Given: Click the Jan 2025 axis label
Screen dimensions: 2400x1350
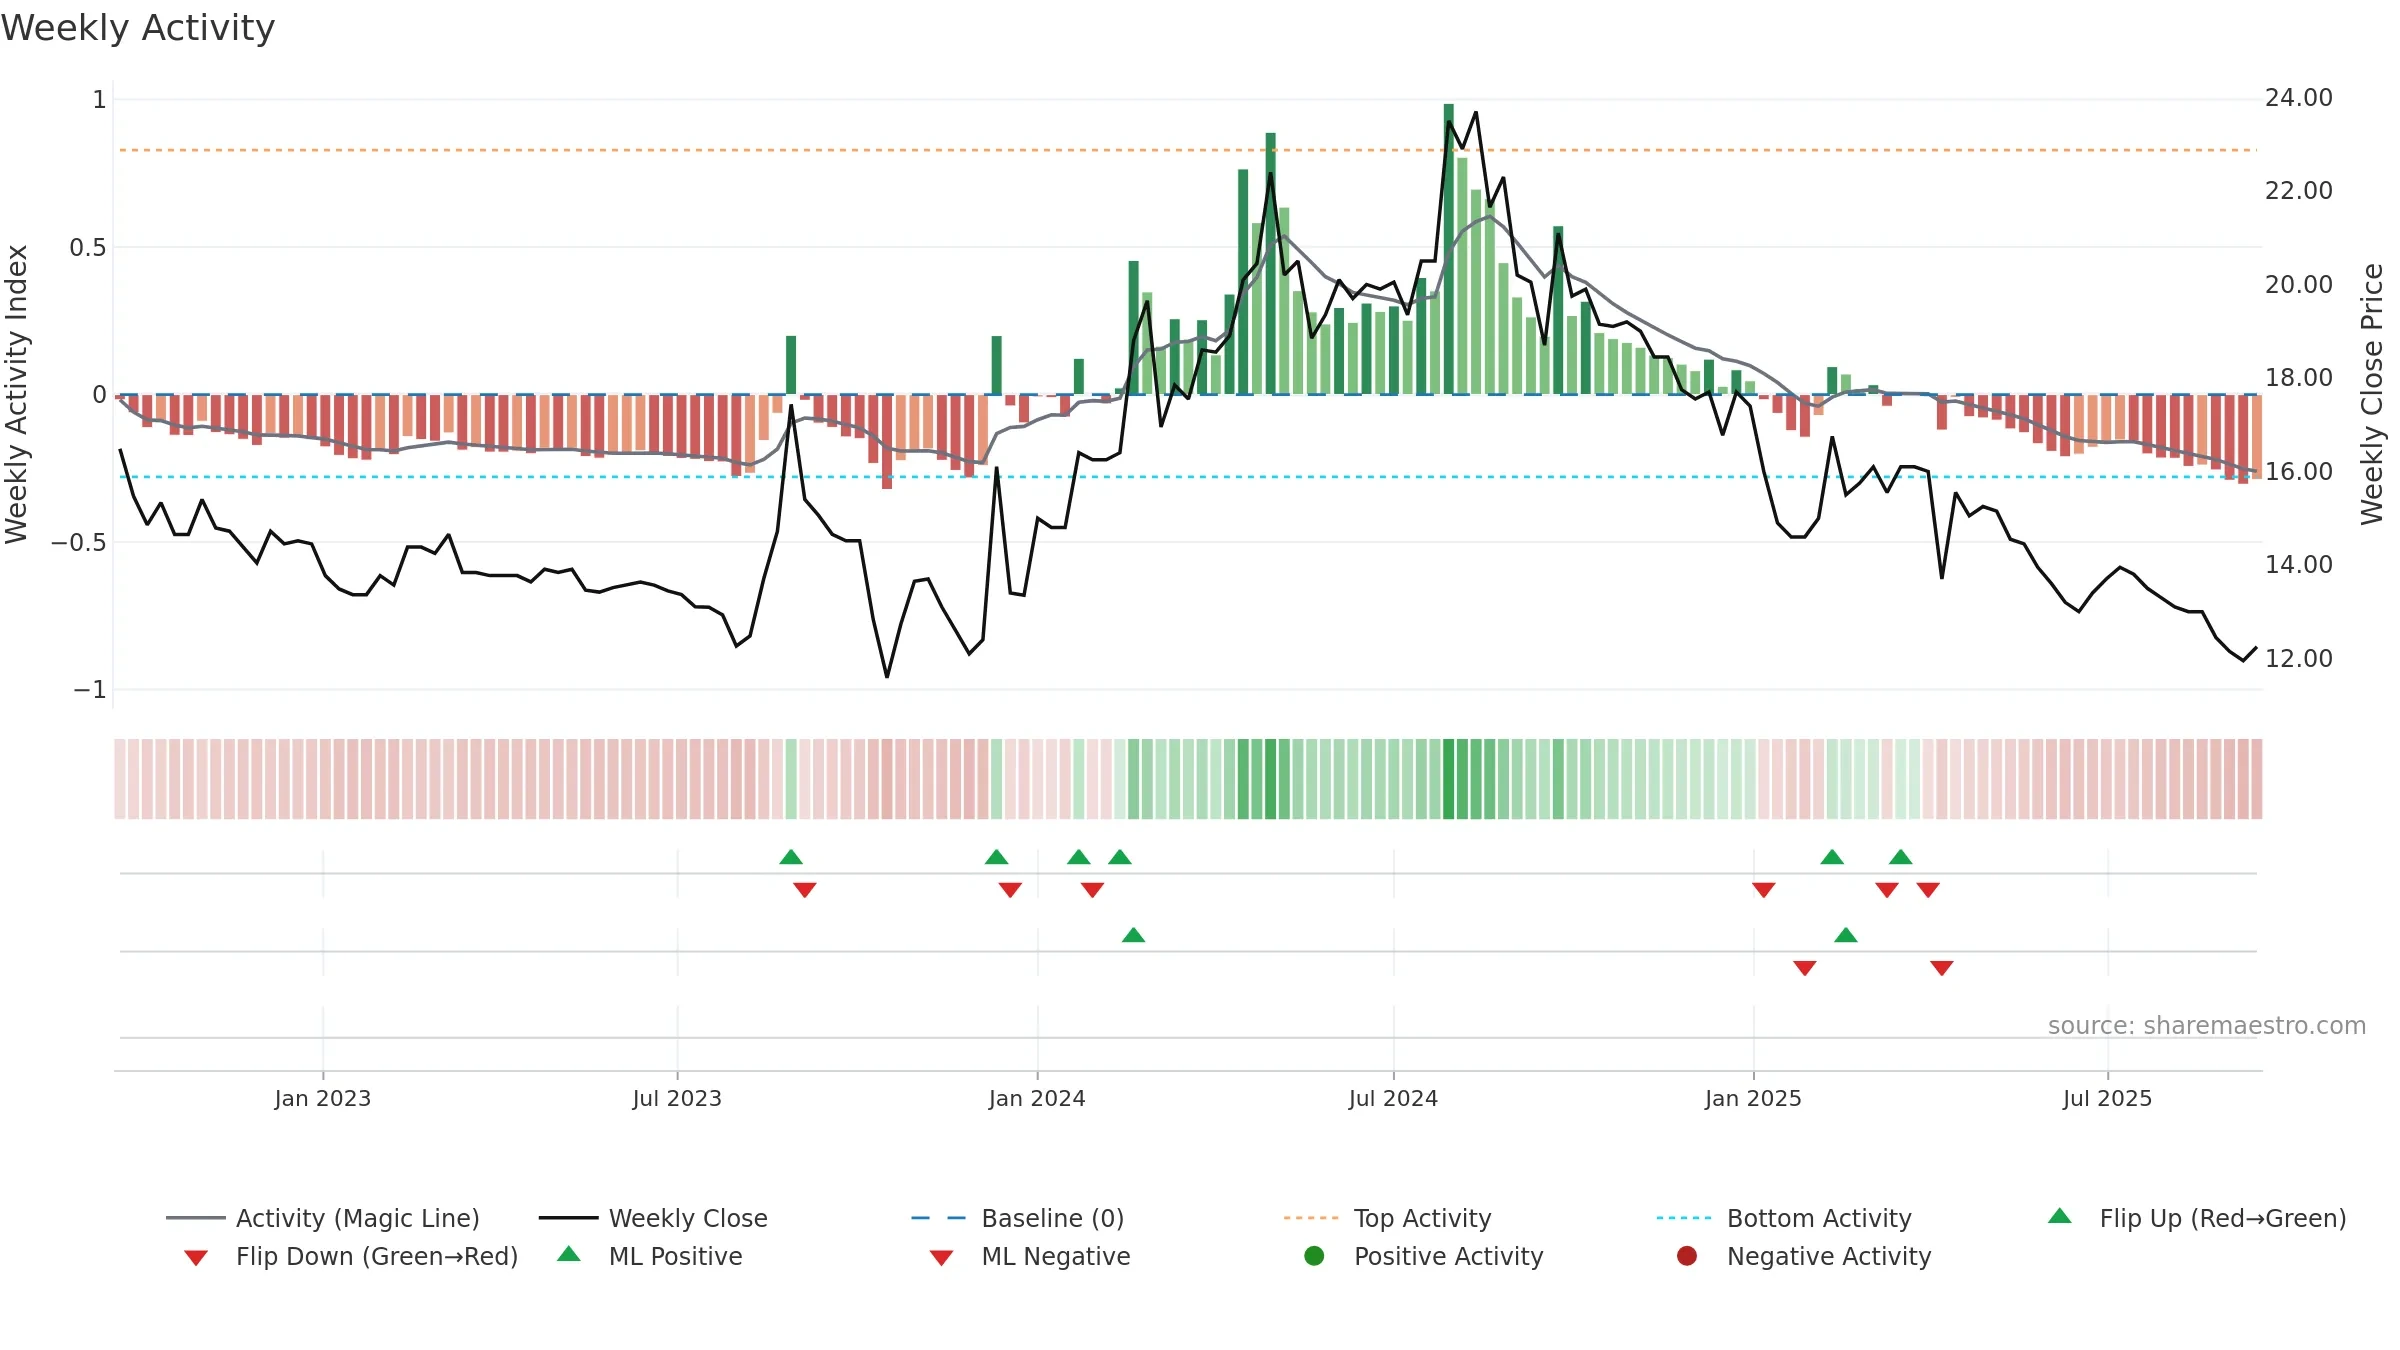Looking at the screenshot, I should (x=1753, y=1098).
